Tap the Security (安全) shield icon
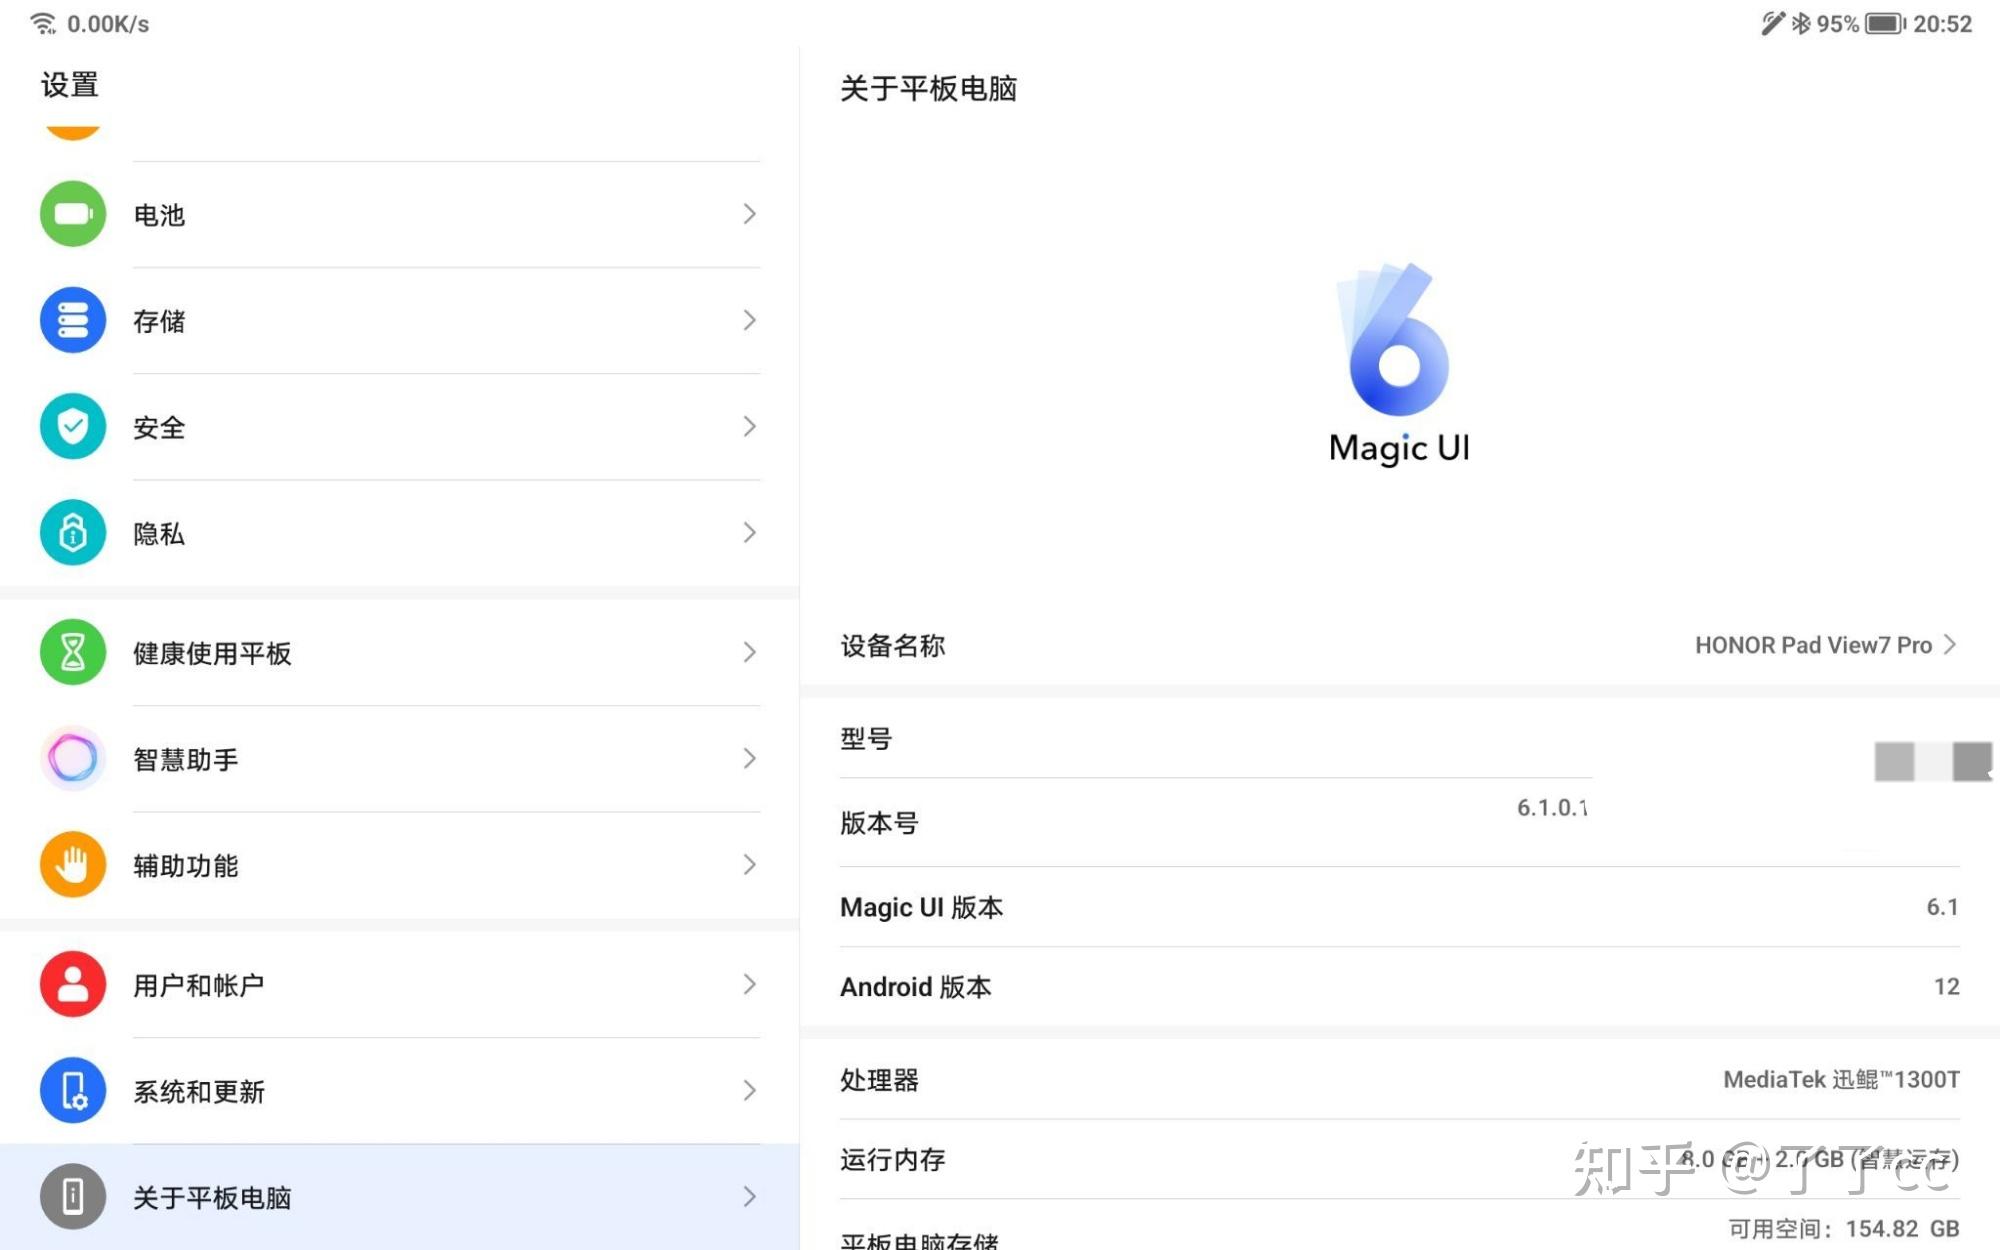Viewport: 2000px width, 1250px height. pos(73,427)
